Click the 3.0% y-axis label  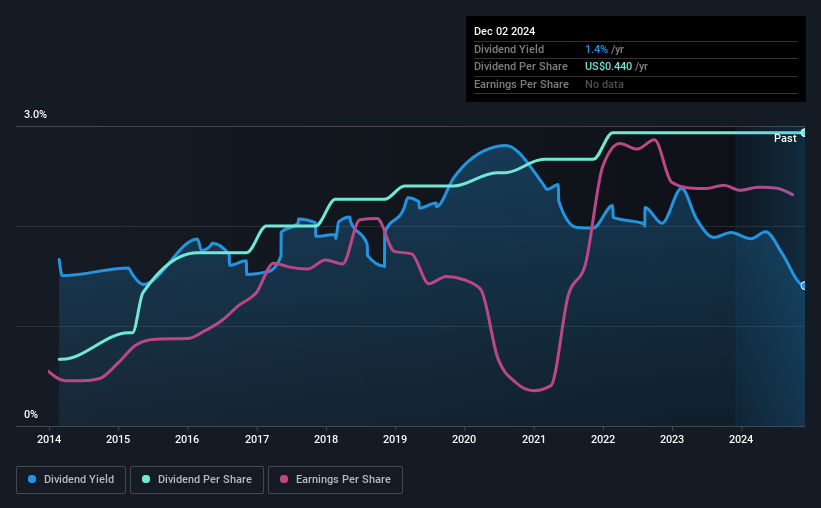point(35,114)
